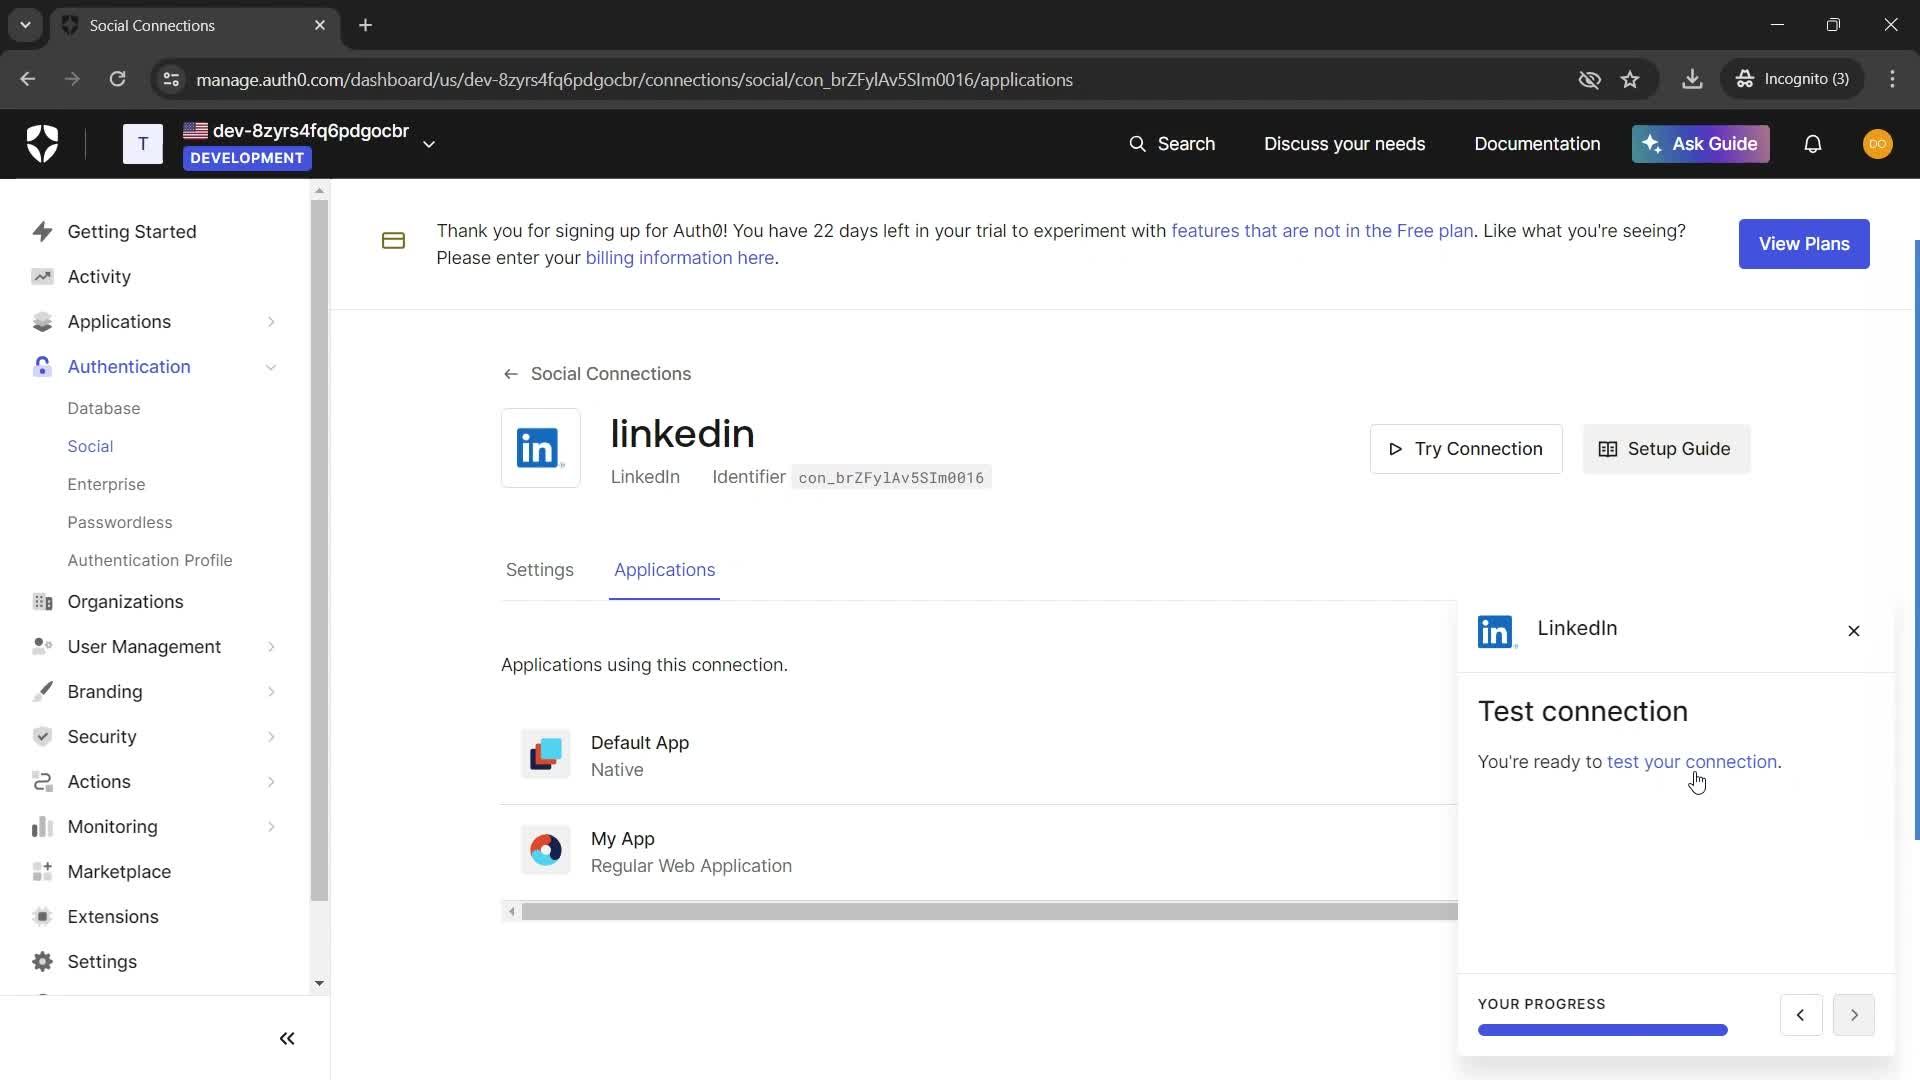Open Extensions in the sidebar

[112, 916]
